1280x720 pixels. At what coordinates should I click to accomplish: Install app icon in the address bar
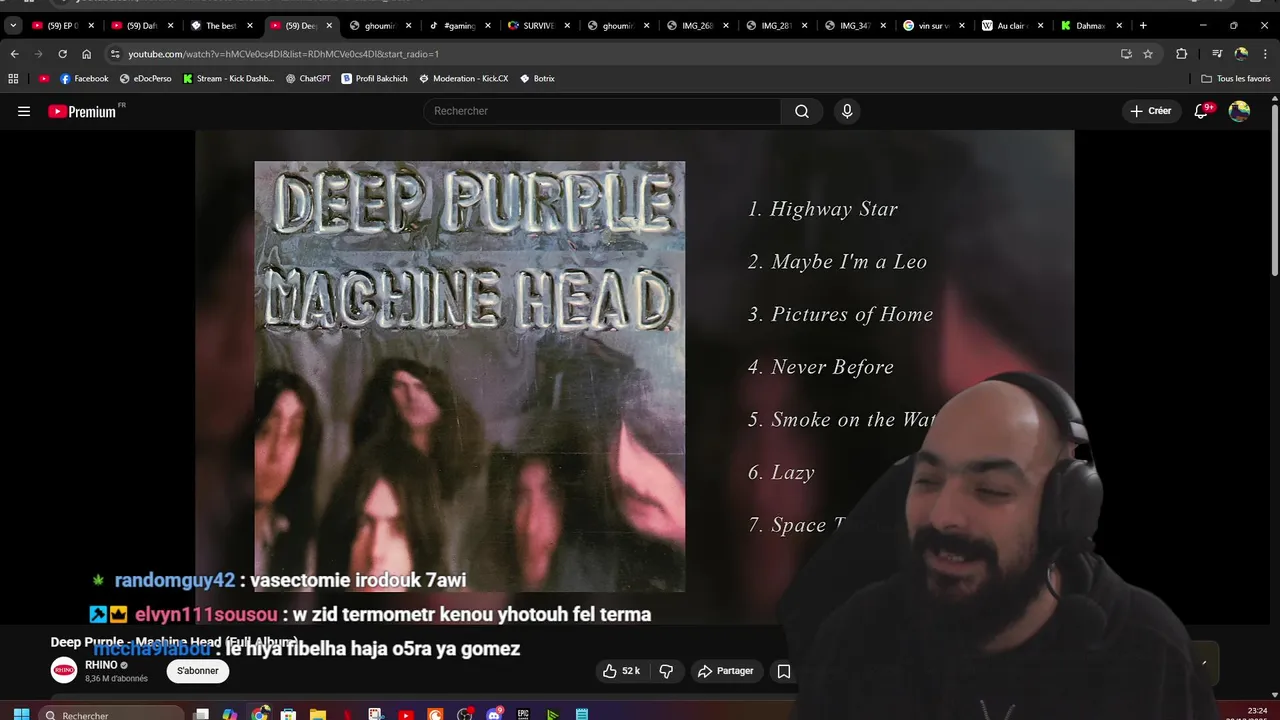[x=1126, y=54]
